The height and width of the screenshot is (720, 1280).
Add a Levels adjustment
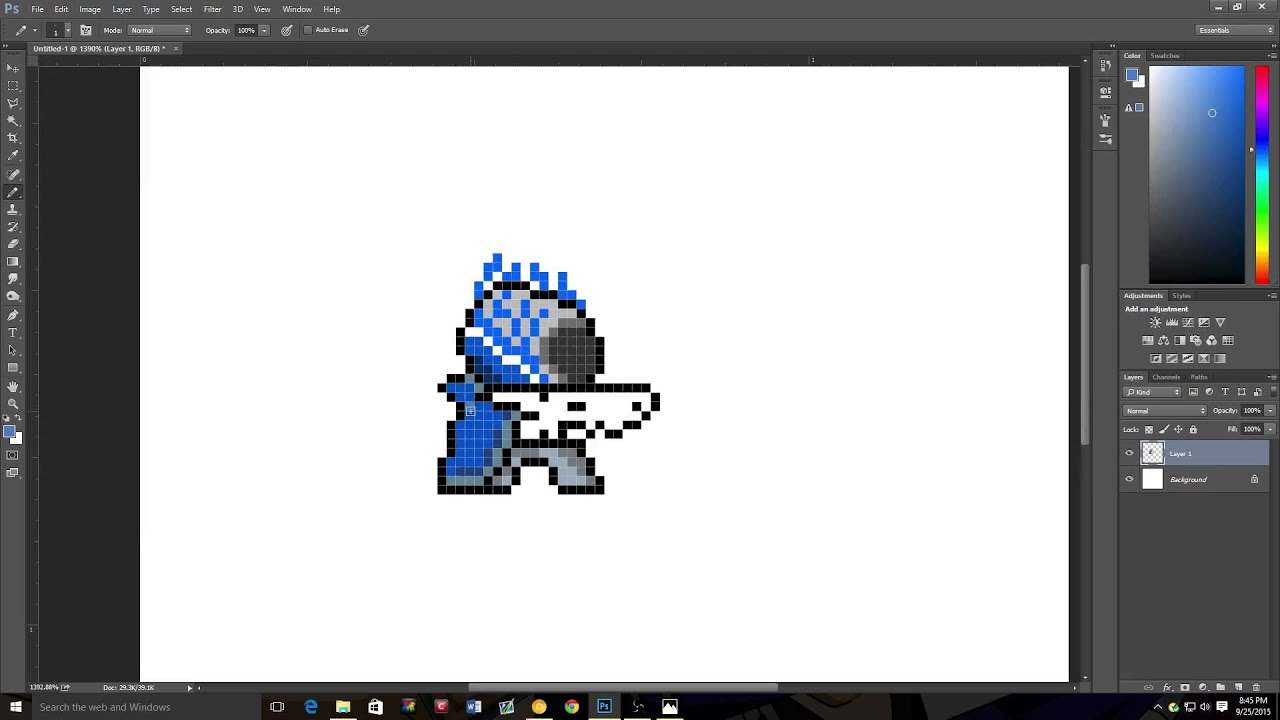click(1172, 323)
